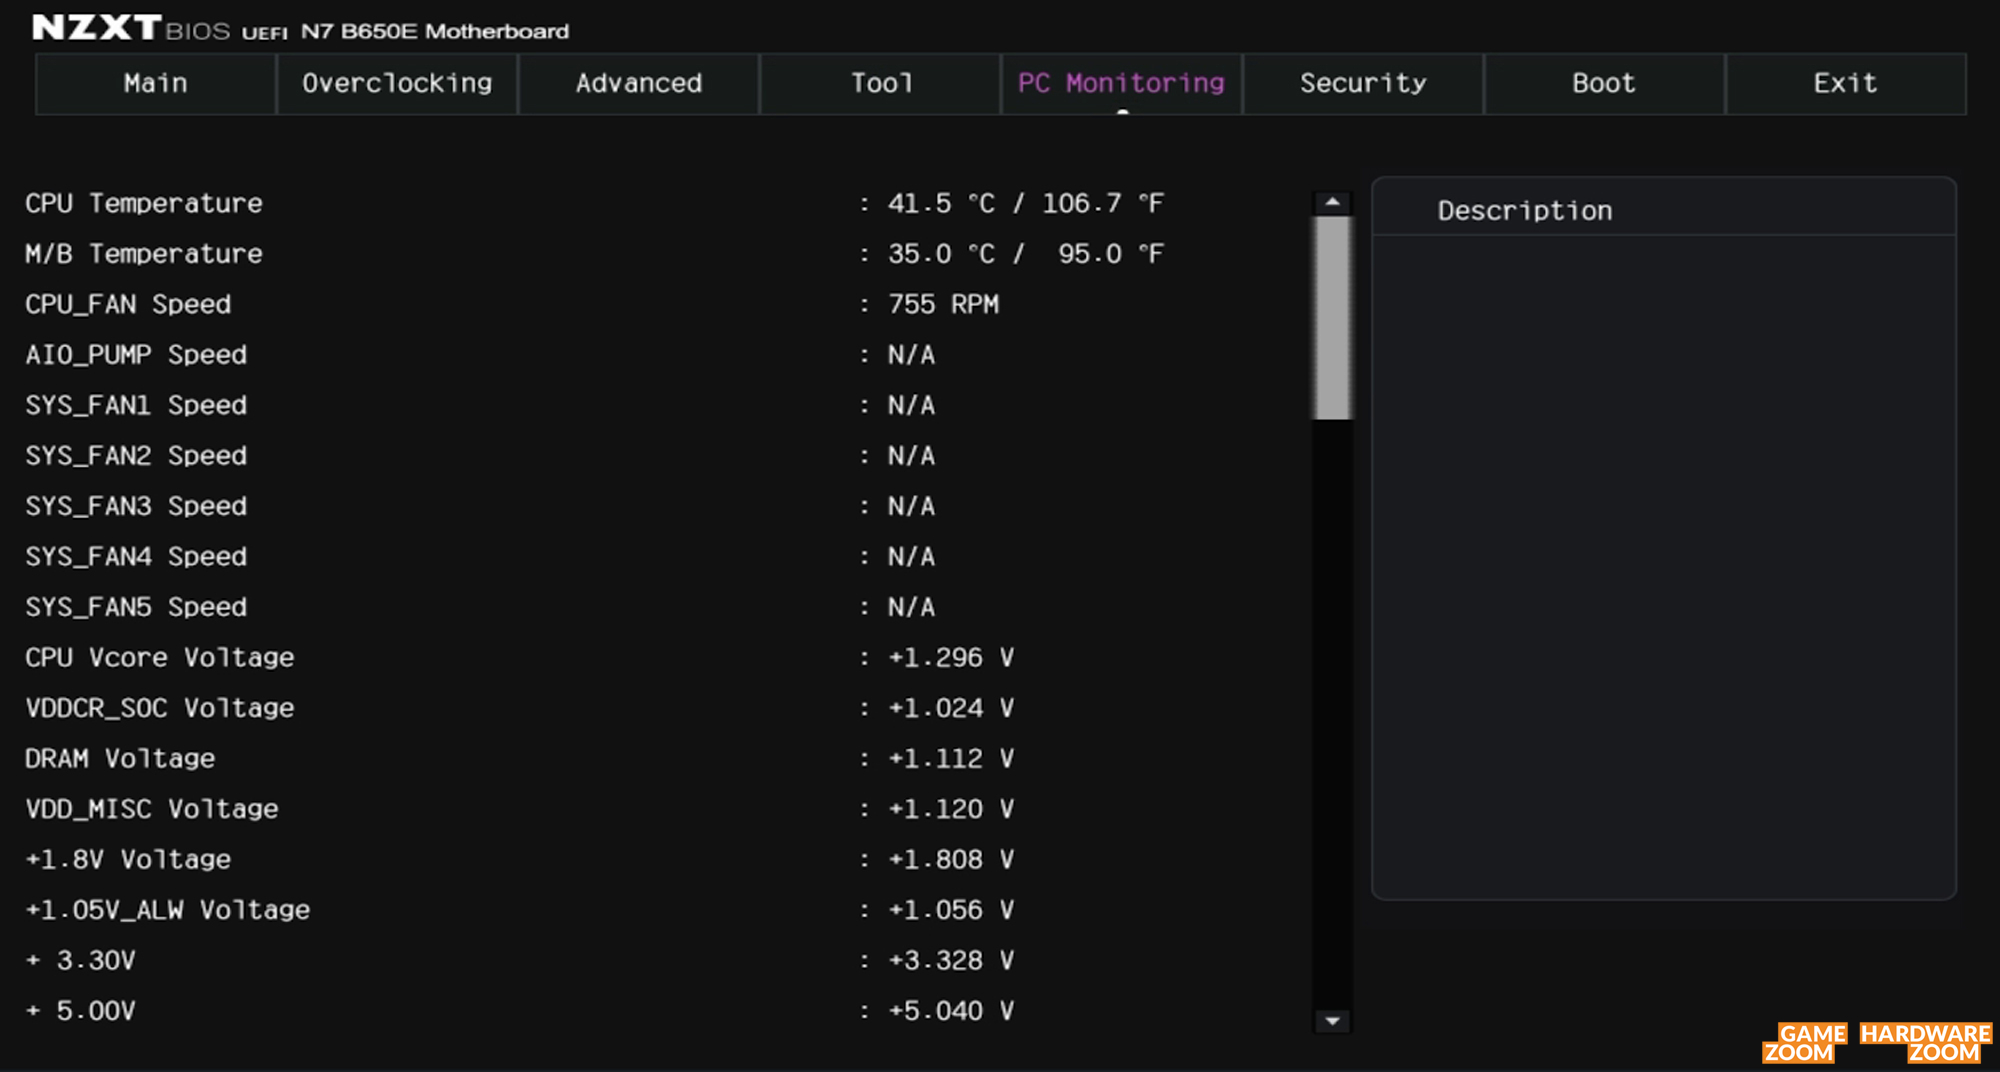Screen dimensions: 2000x1072
Task: Click the AIO_PUMP Speed N/A value
Action: (x=912, y=355)
